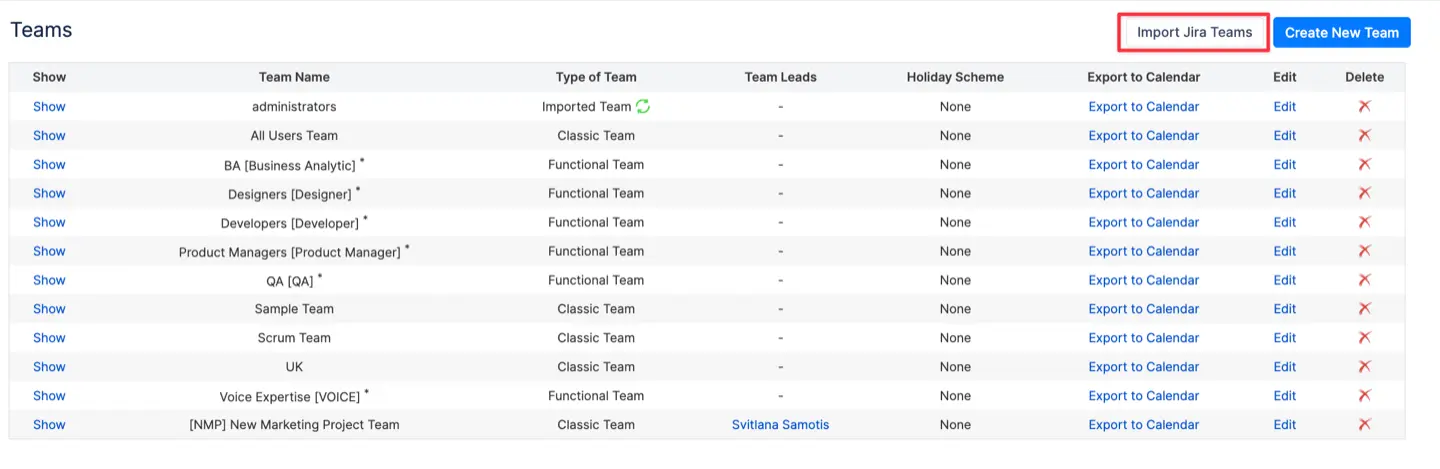Viewport: 1440px width, 469px height.
Task: Click the Type of Team column header
Action: pyautogui.click(x=596, y=77)
